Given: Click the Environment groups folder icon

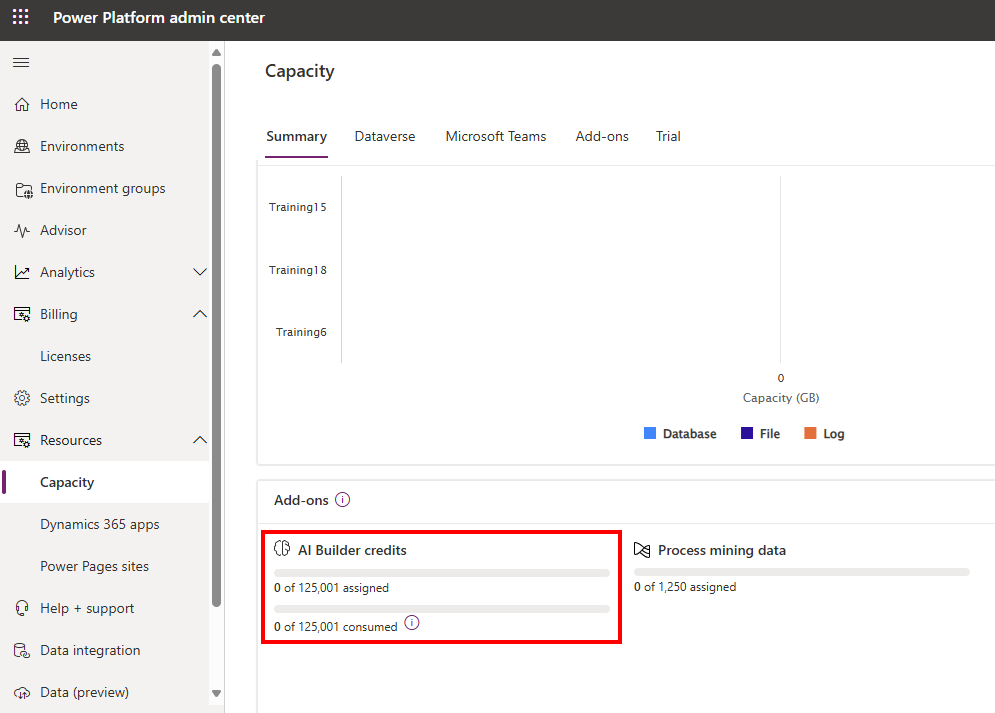Looking at the screenshot, I should click(23, 189).
